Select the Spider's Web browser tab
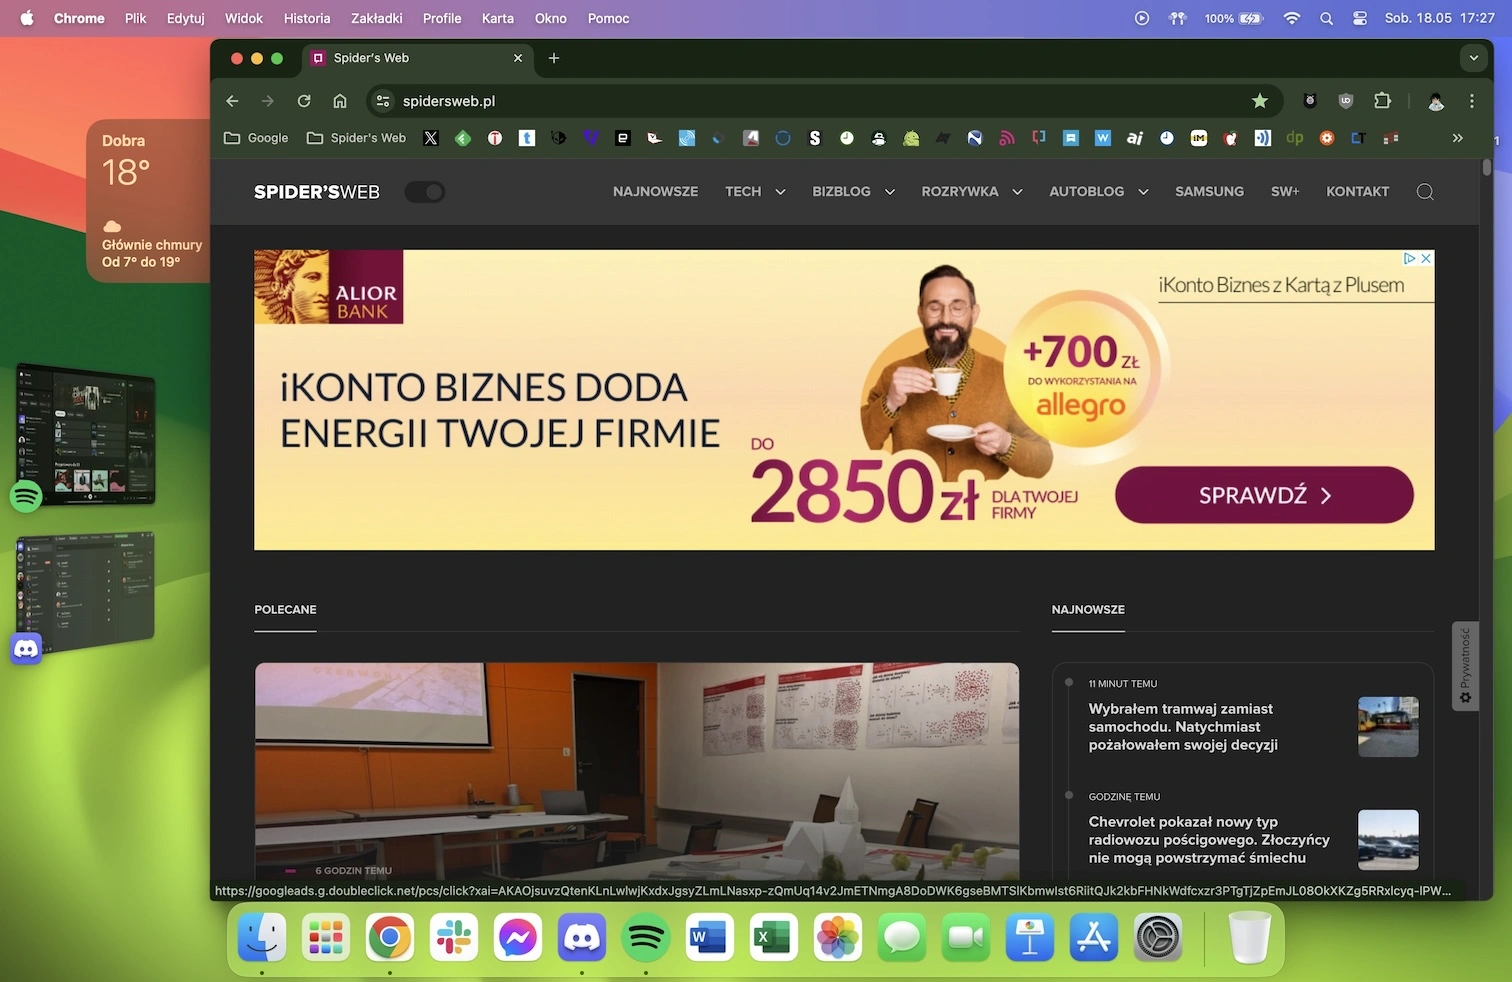1512x982 pixels. (x=417, y=58)
